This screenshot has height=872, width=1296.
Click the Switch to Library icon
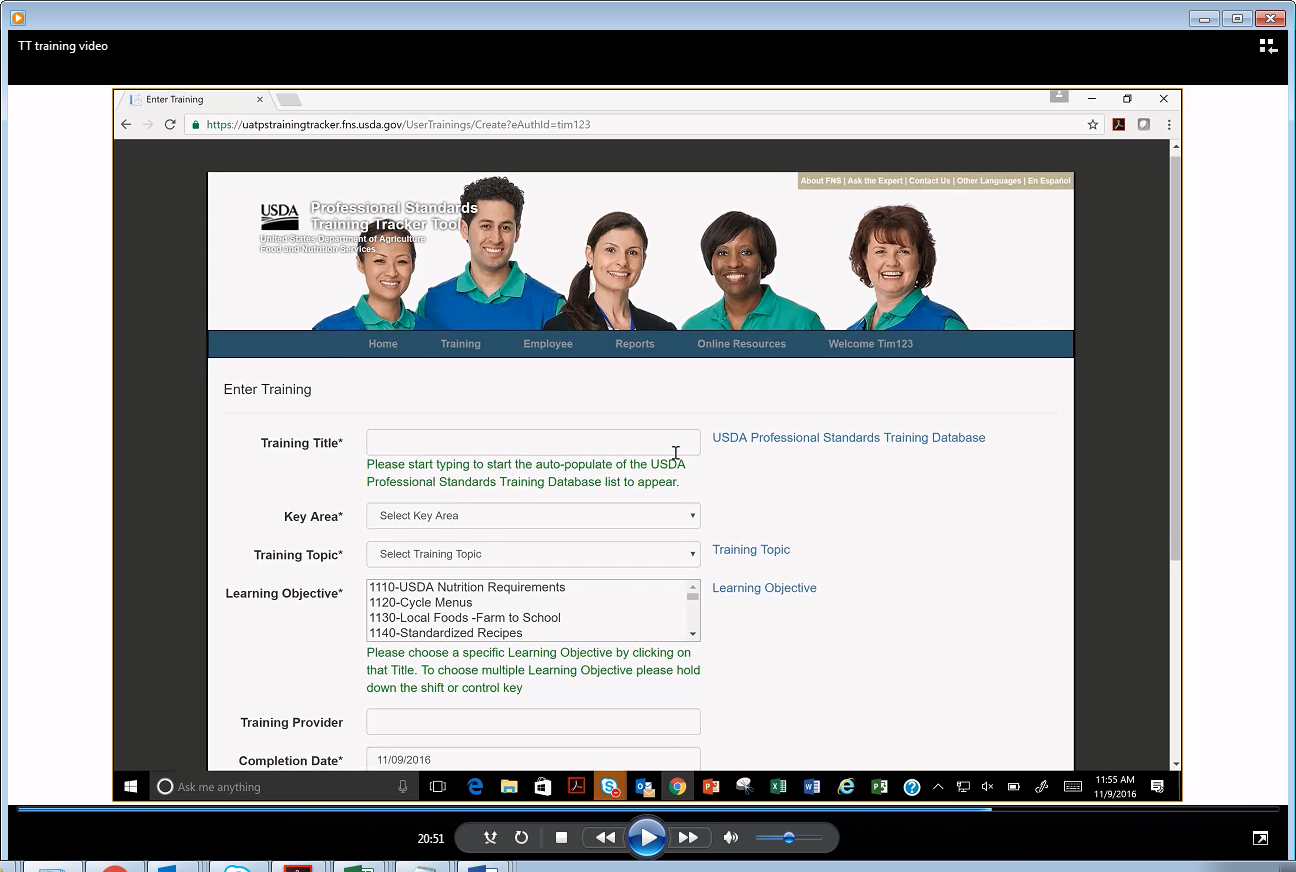click(x=1268, y=46)
